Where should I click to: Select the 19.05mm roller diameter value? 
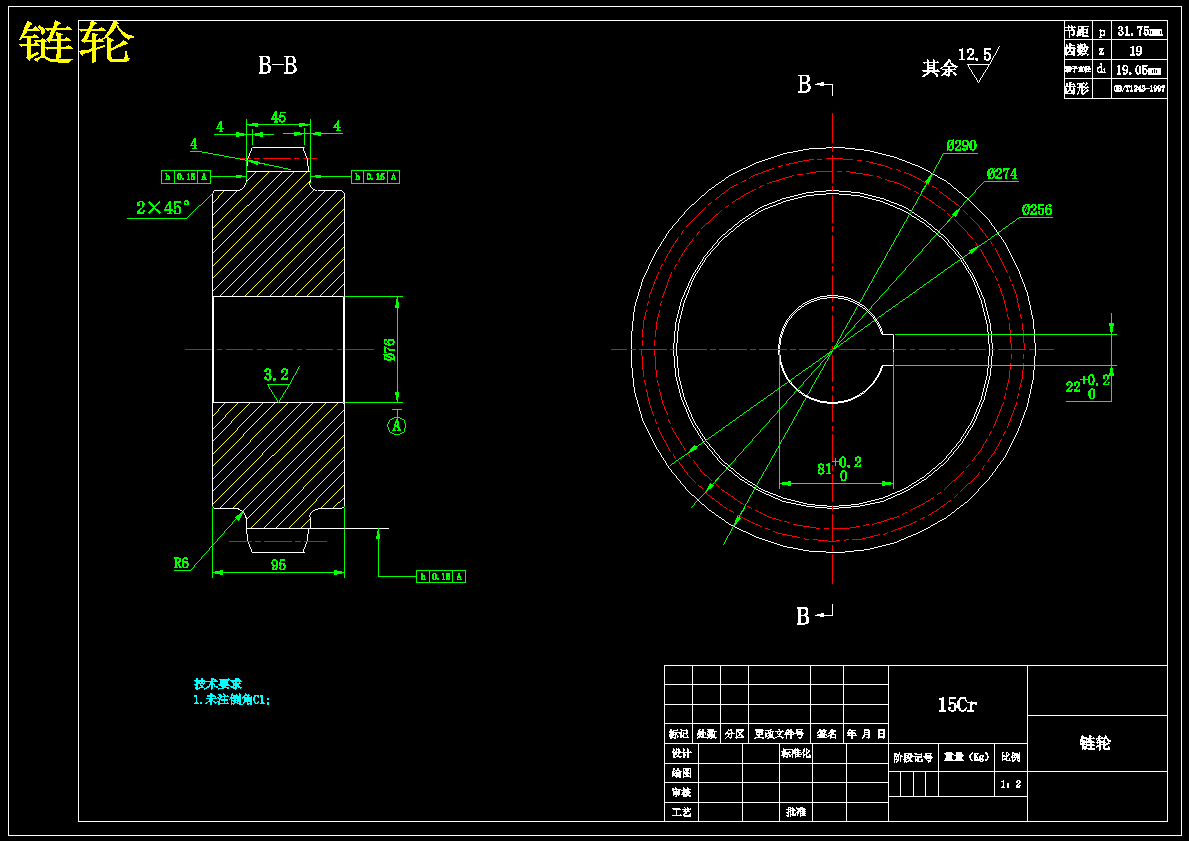[1139, 70]
